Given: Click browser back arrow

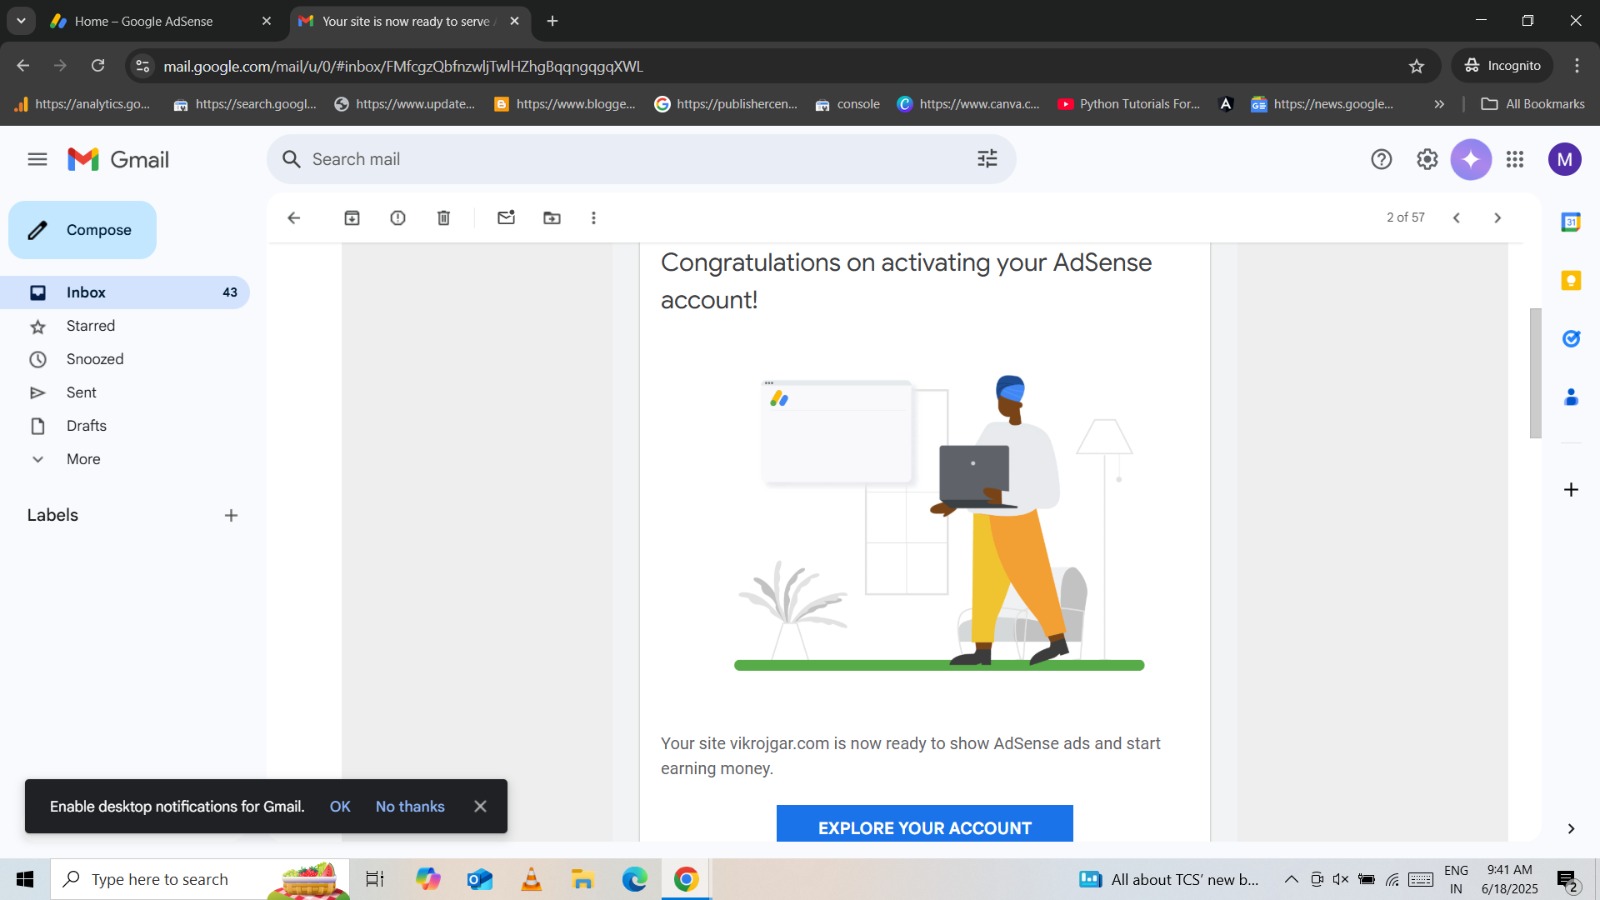Looking at the screenshot, I should click(x=23, y=66).
